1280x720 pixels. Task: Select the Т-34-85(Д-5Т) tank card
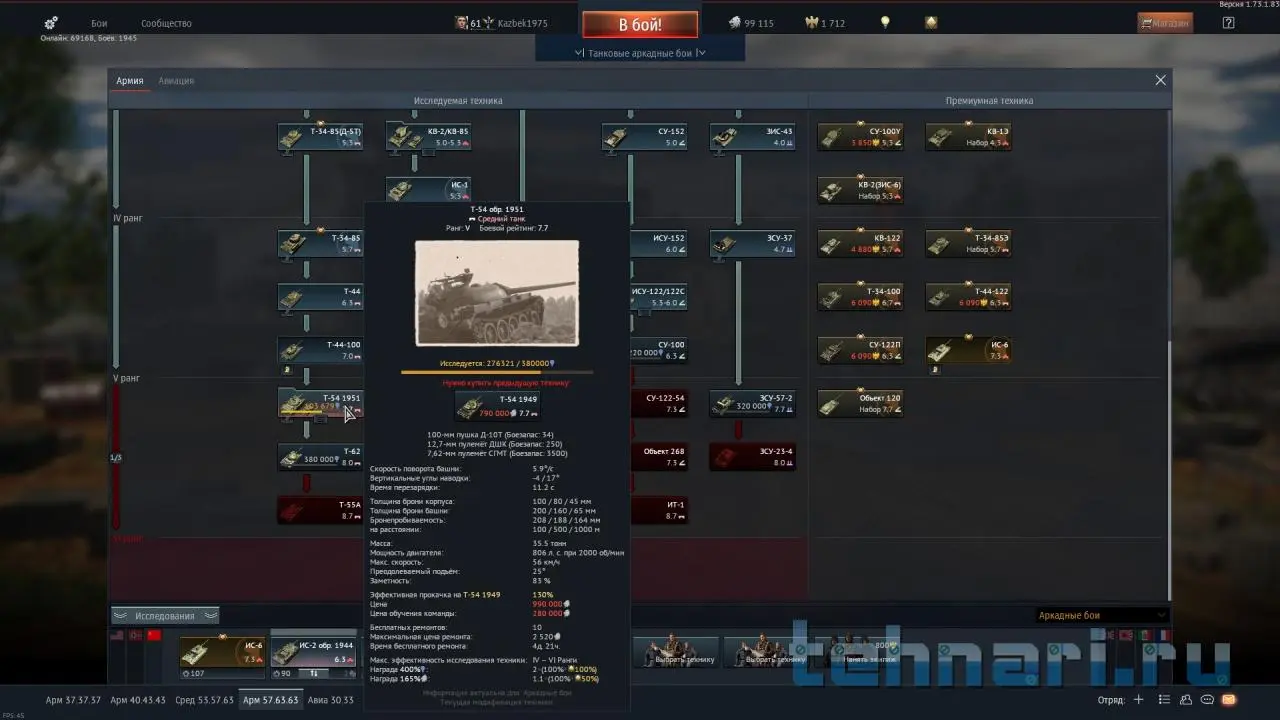coord(320,137)
